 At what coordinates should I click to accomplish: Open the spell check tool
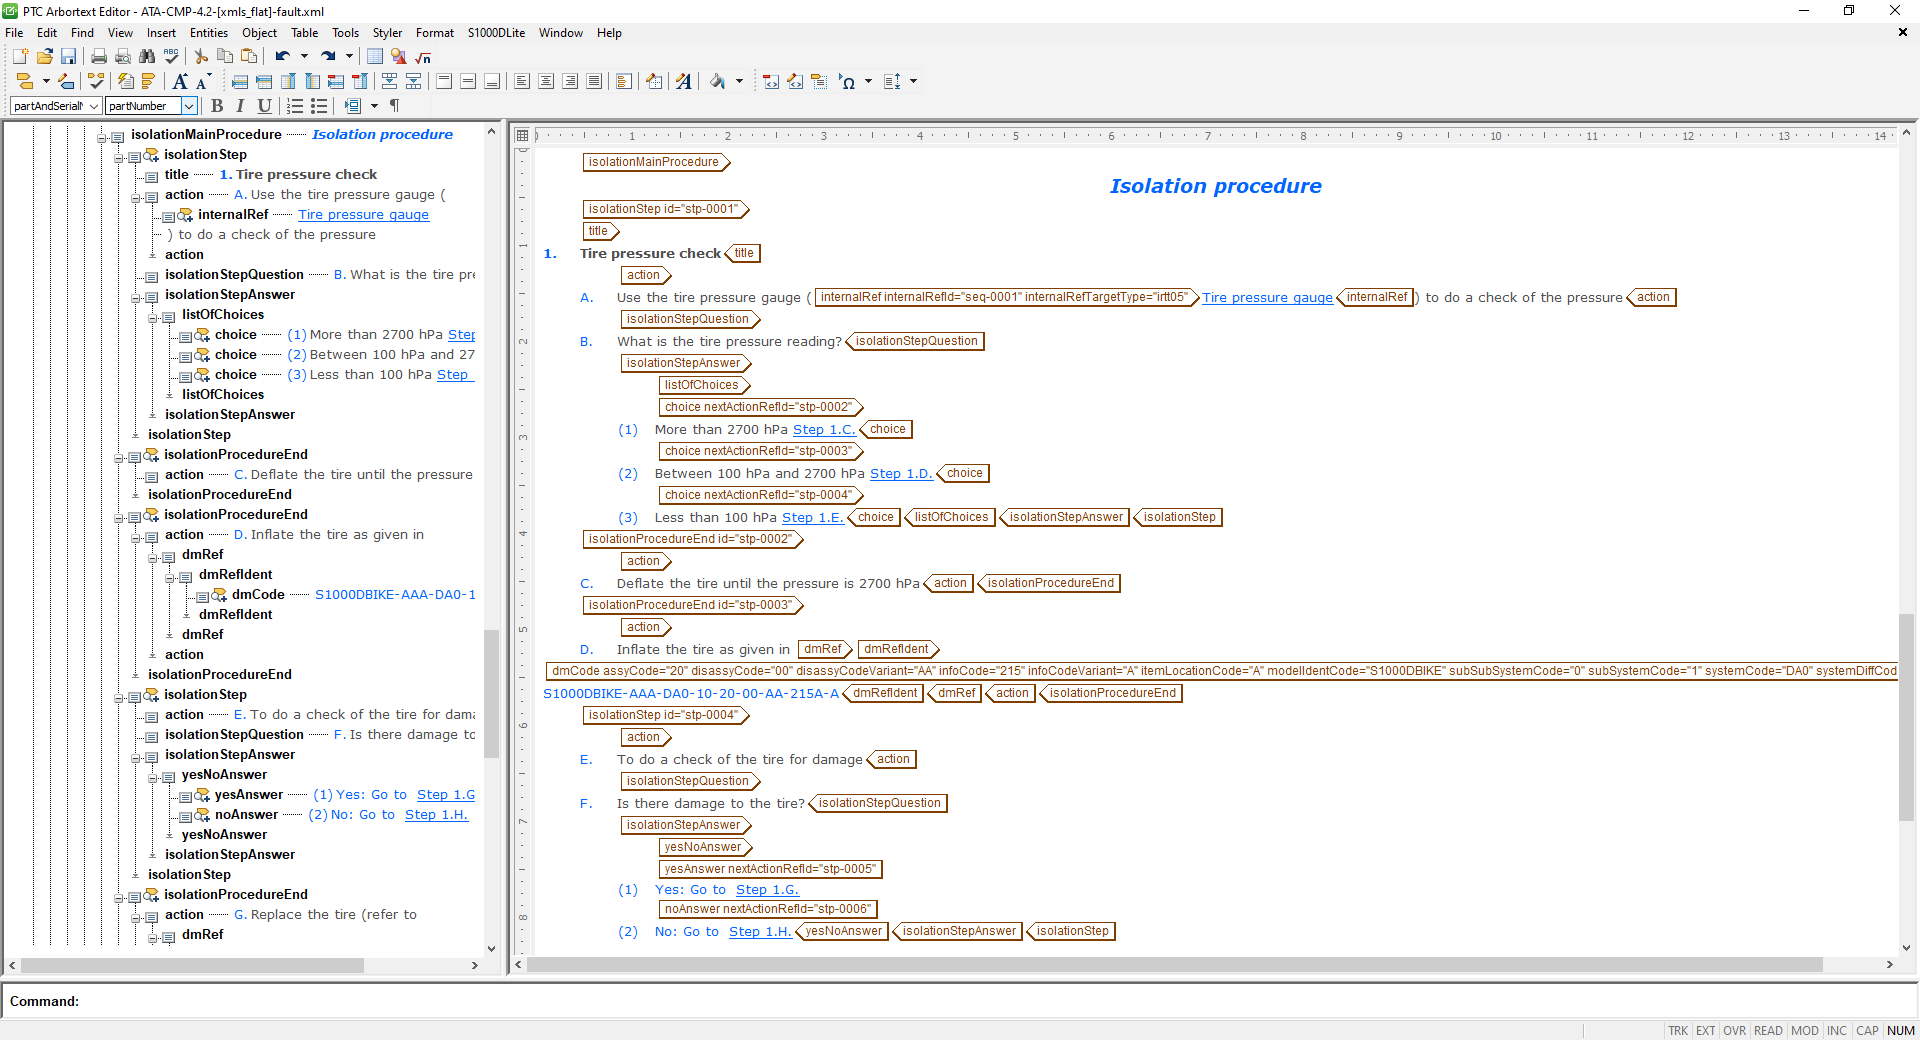171,56
